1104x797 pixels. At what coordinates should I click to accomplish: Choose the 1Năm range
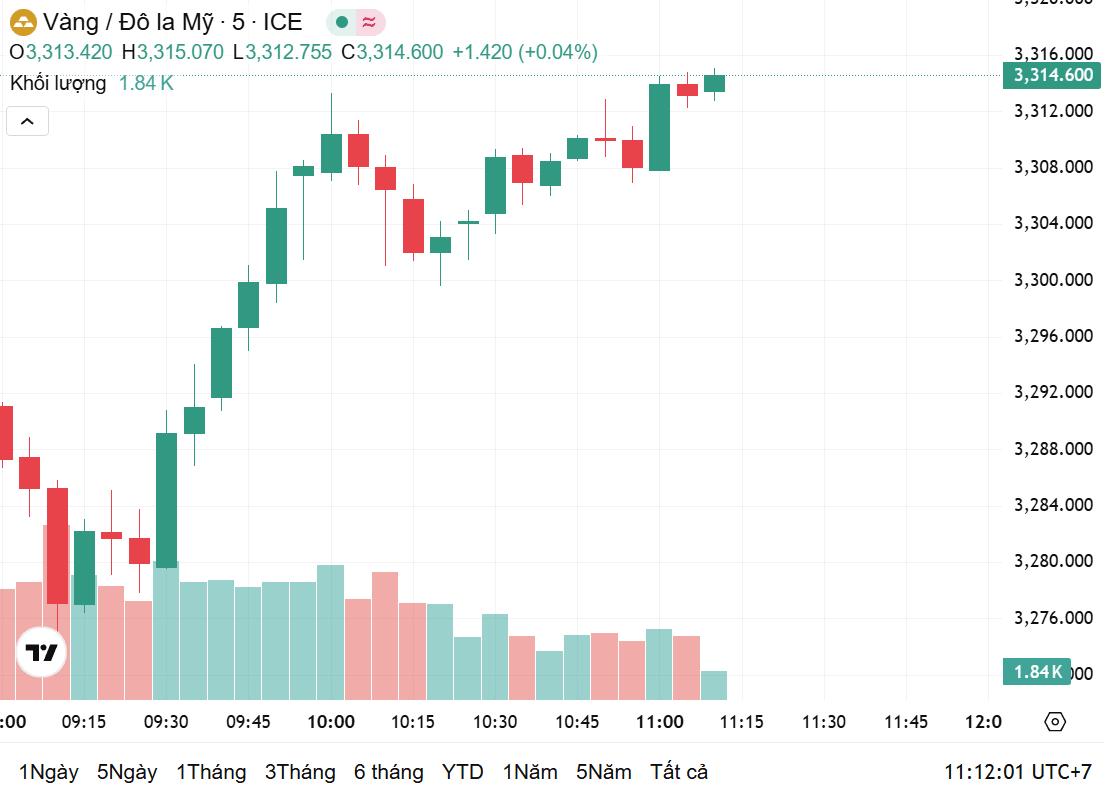(530, 772)
